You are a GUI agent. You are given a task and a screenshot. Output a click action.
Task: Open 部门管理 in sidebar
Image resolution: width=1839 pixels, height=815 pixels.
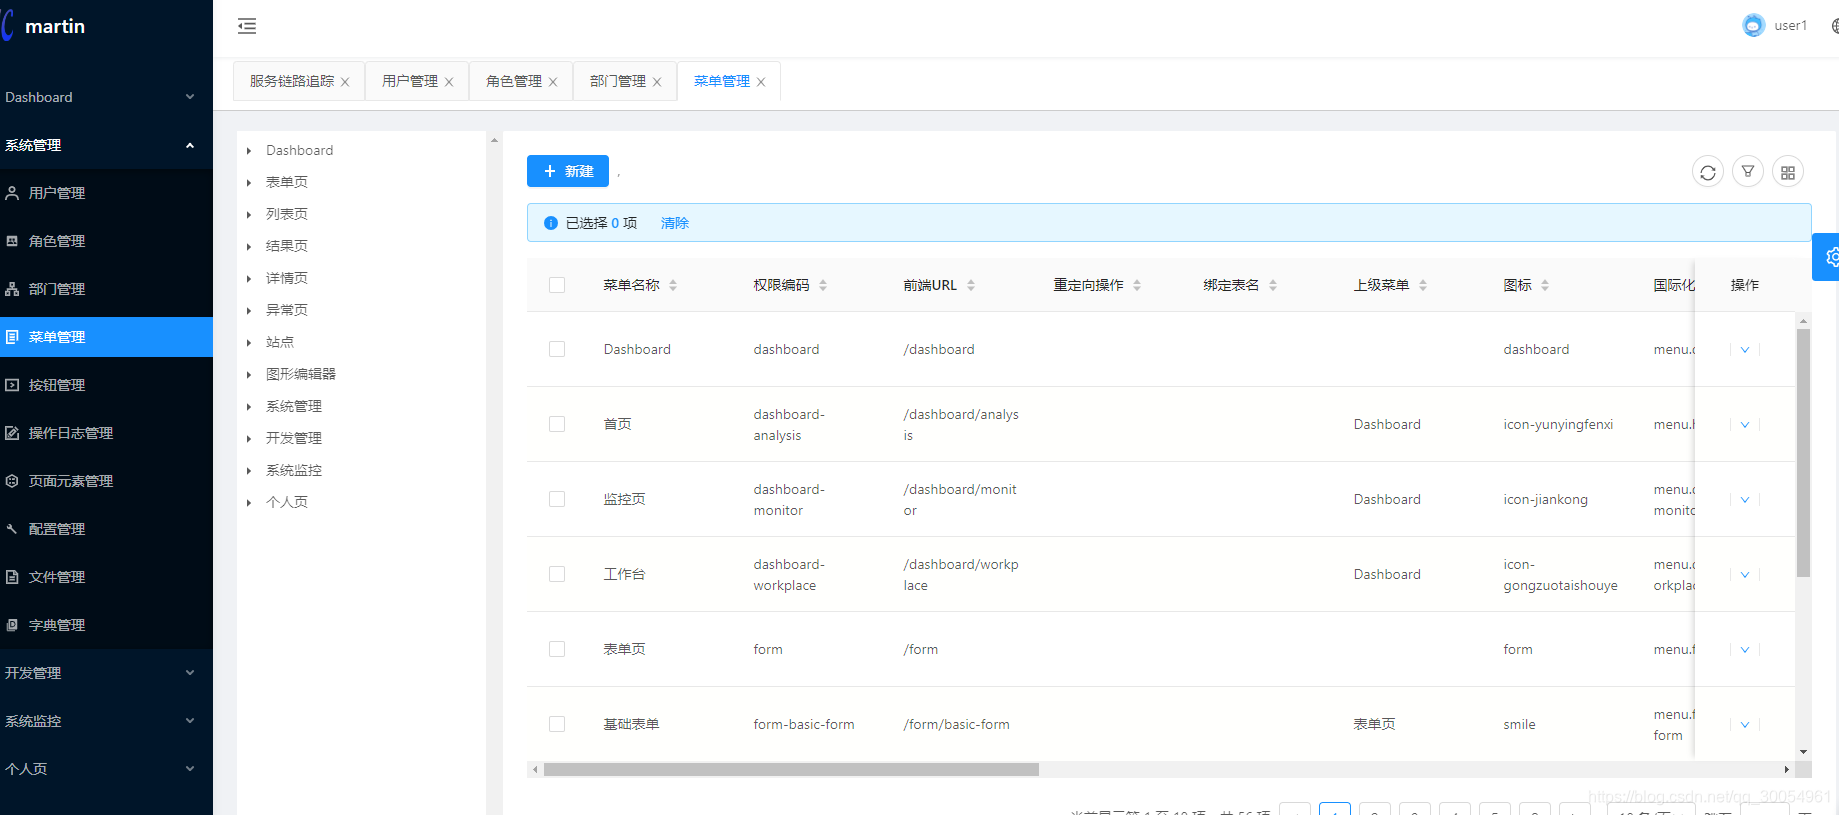106,289
